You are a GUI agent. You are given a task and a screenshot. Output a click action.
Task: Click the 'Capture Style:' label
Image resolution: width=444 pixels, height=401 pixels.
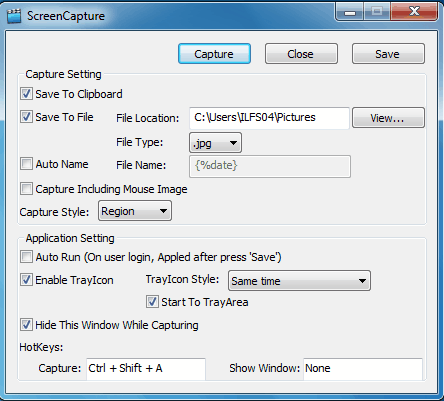pos(54,212)
